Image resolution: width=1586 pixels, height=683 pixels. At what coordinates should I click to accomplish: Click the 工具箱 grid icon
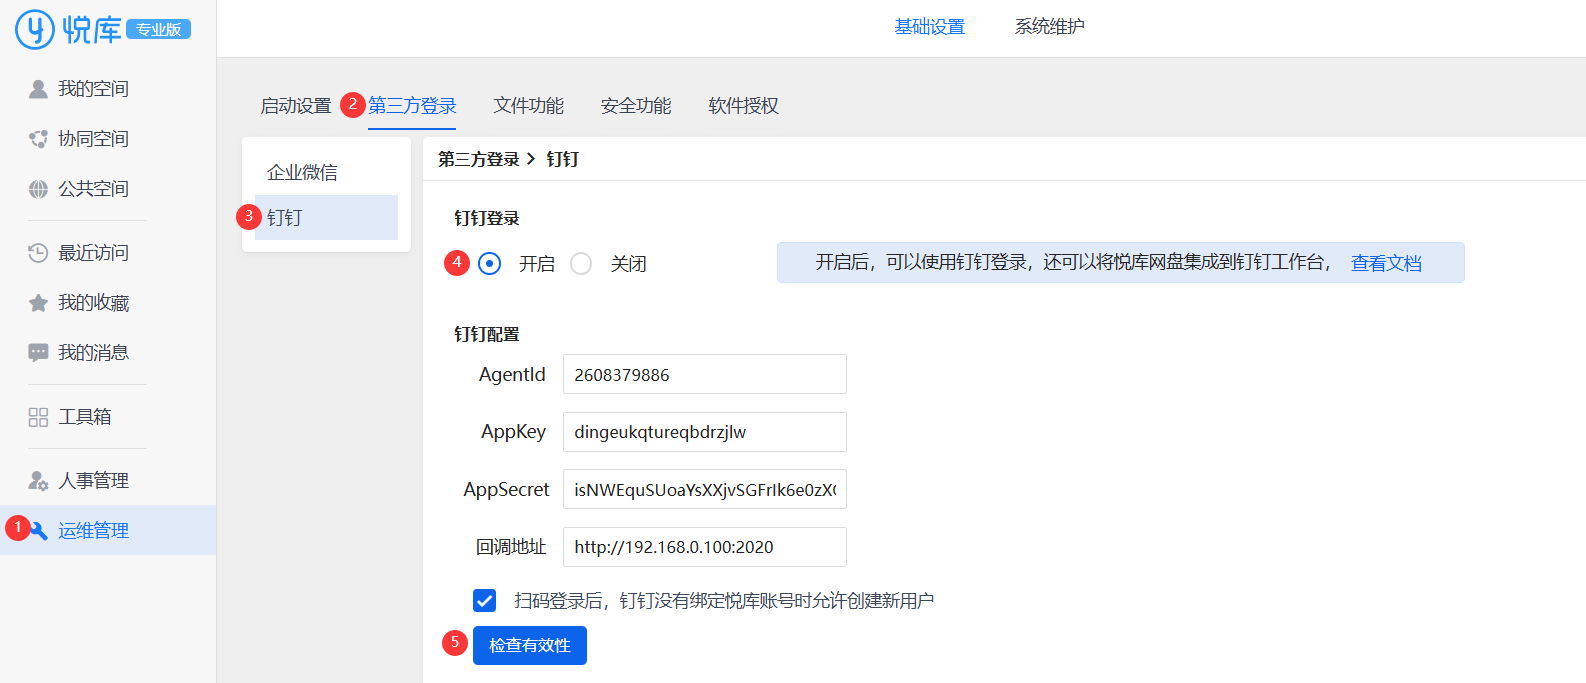tap(38, 417)
